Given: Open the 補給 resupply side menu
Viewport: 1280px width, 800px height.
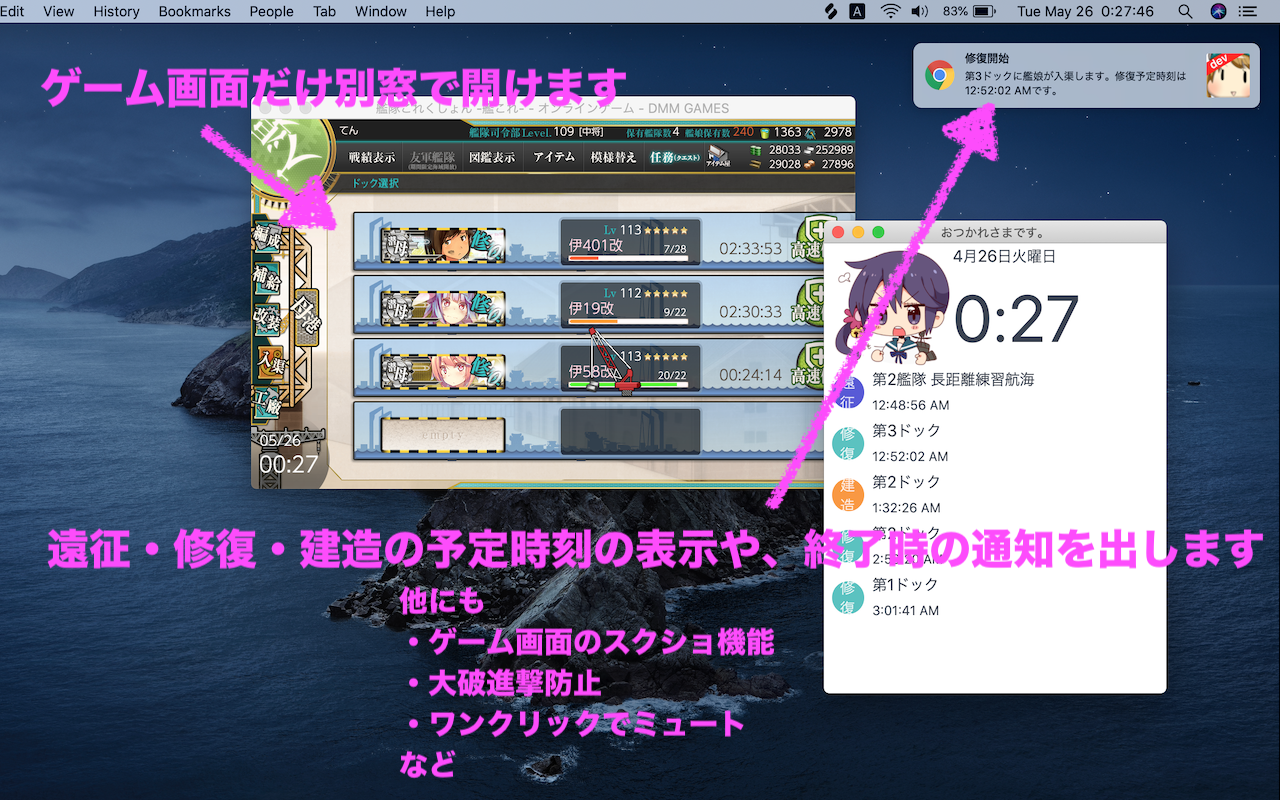Looking at the screenshot, I should [x=267, y=277].
